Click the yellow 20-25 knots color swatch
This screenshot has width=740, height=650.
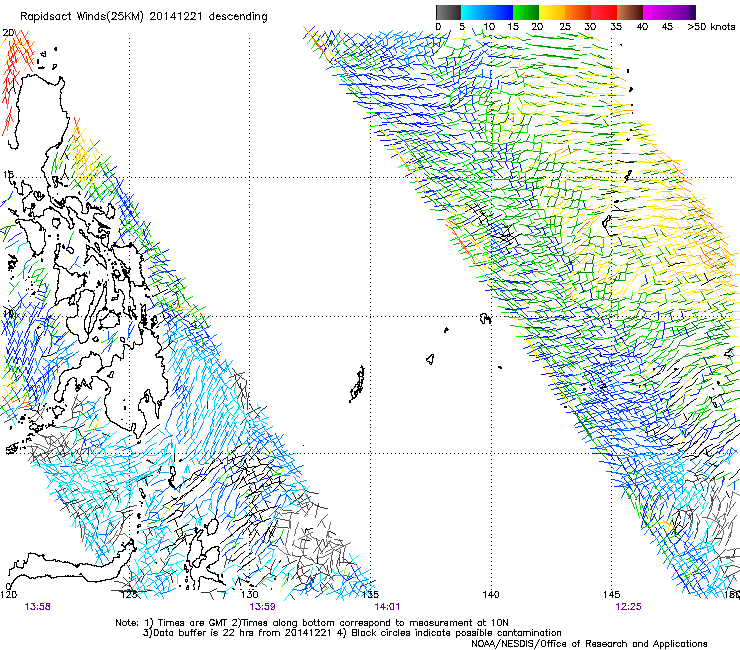tap(552, 12)
